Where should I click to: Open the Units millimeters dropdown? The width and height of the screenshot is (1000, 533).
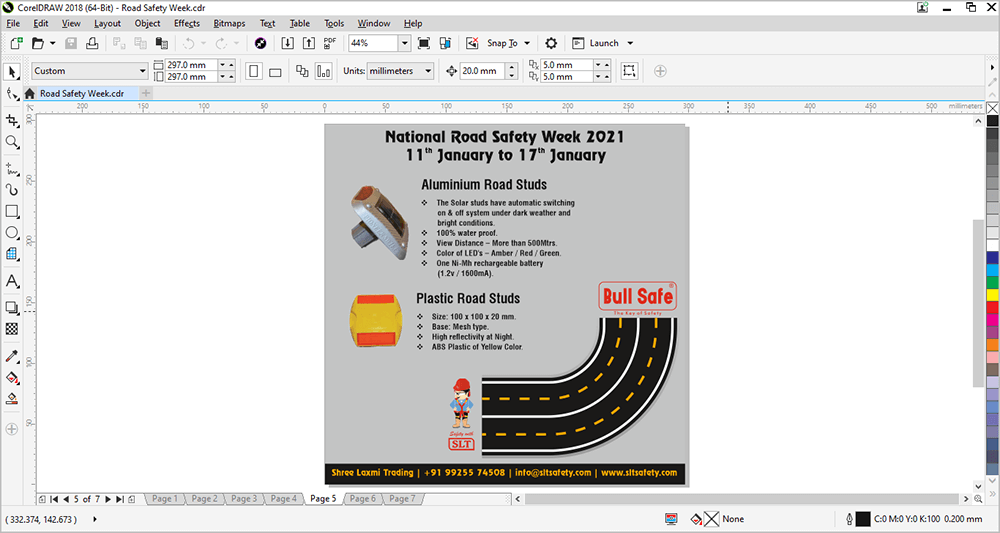click(x=428, y=71)
